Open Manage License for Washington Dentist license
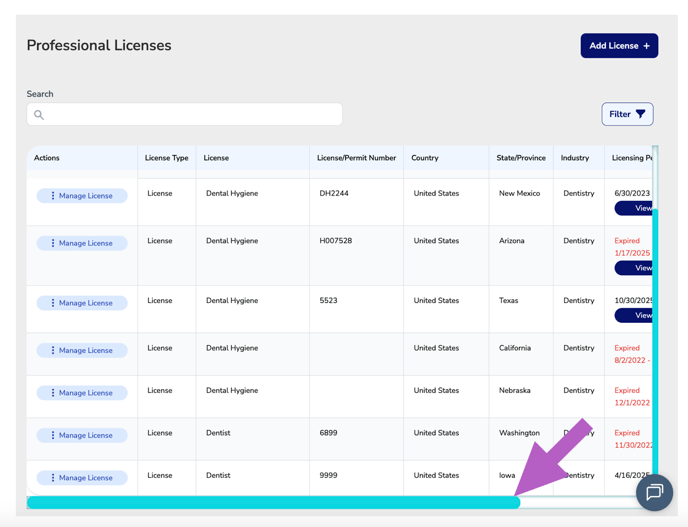The height and width of the screenshot is (527, 688). click(x=82, y=435)
